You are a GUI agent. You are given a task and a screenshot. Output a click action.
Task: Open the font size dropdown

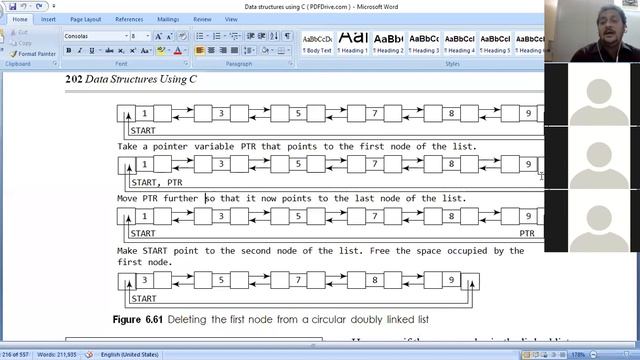coord(148,36)
